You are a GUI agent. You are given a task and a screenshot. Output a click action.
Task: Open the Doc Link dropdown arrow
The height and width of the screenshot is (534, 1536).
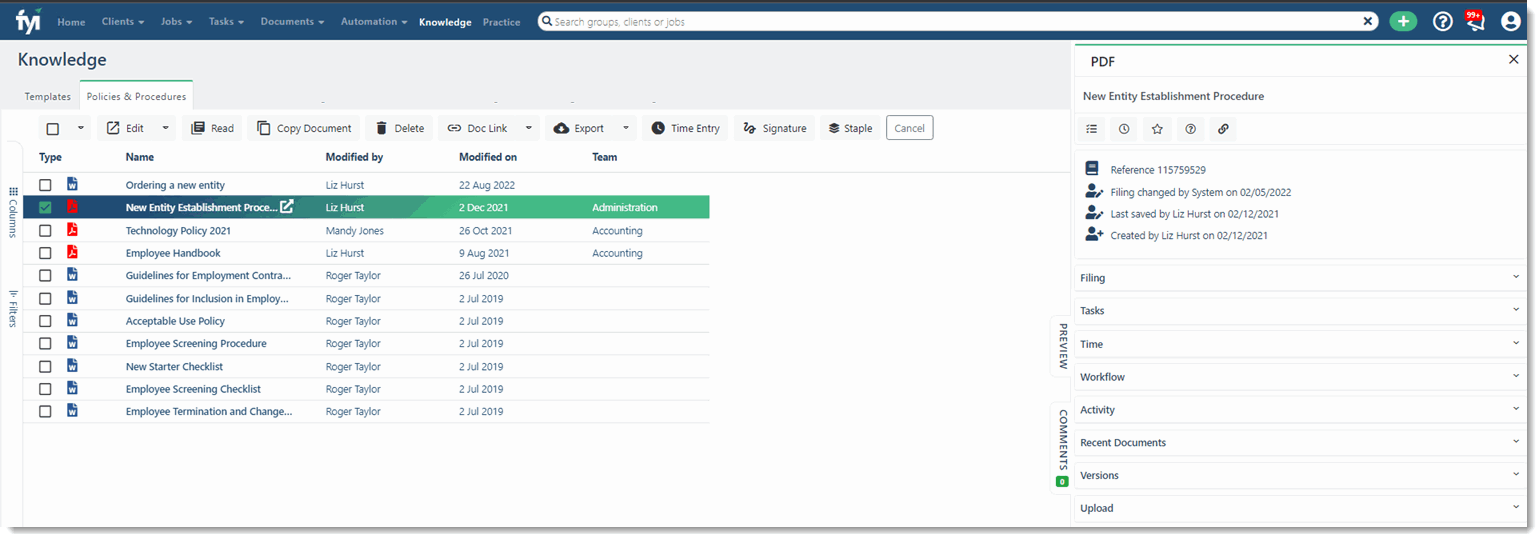click(528, 128)
